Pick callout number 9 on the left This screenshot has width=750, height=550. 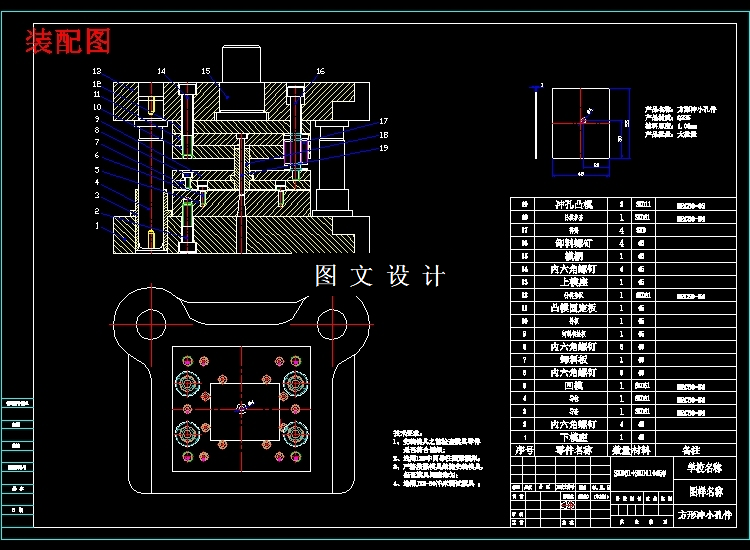point(97,119)
